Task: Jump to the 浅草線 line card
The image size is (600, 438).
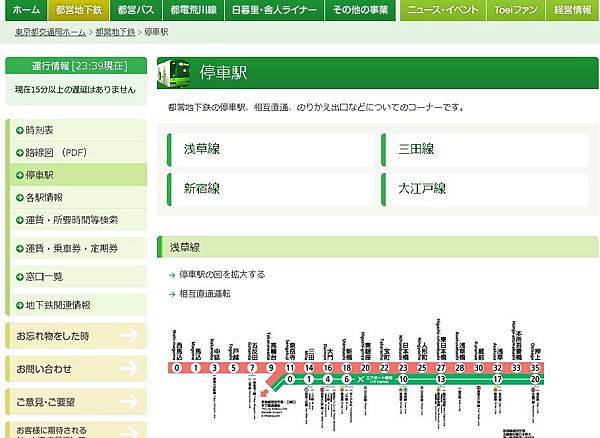Action: click(x=271, y=149)
